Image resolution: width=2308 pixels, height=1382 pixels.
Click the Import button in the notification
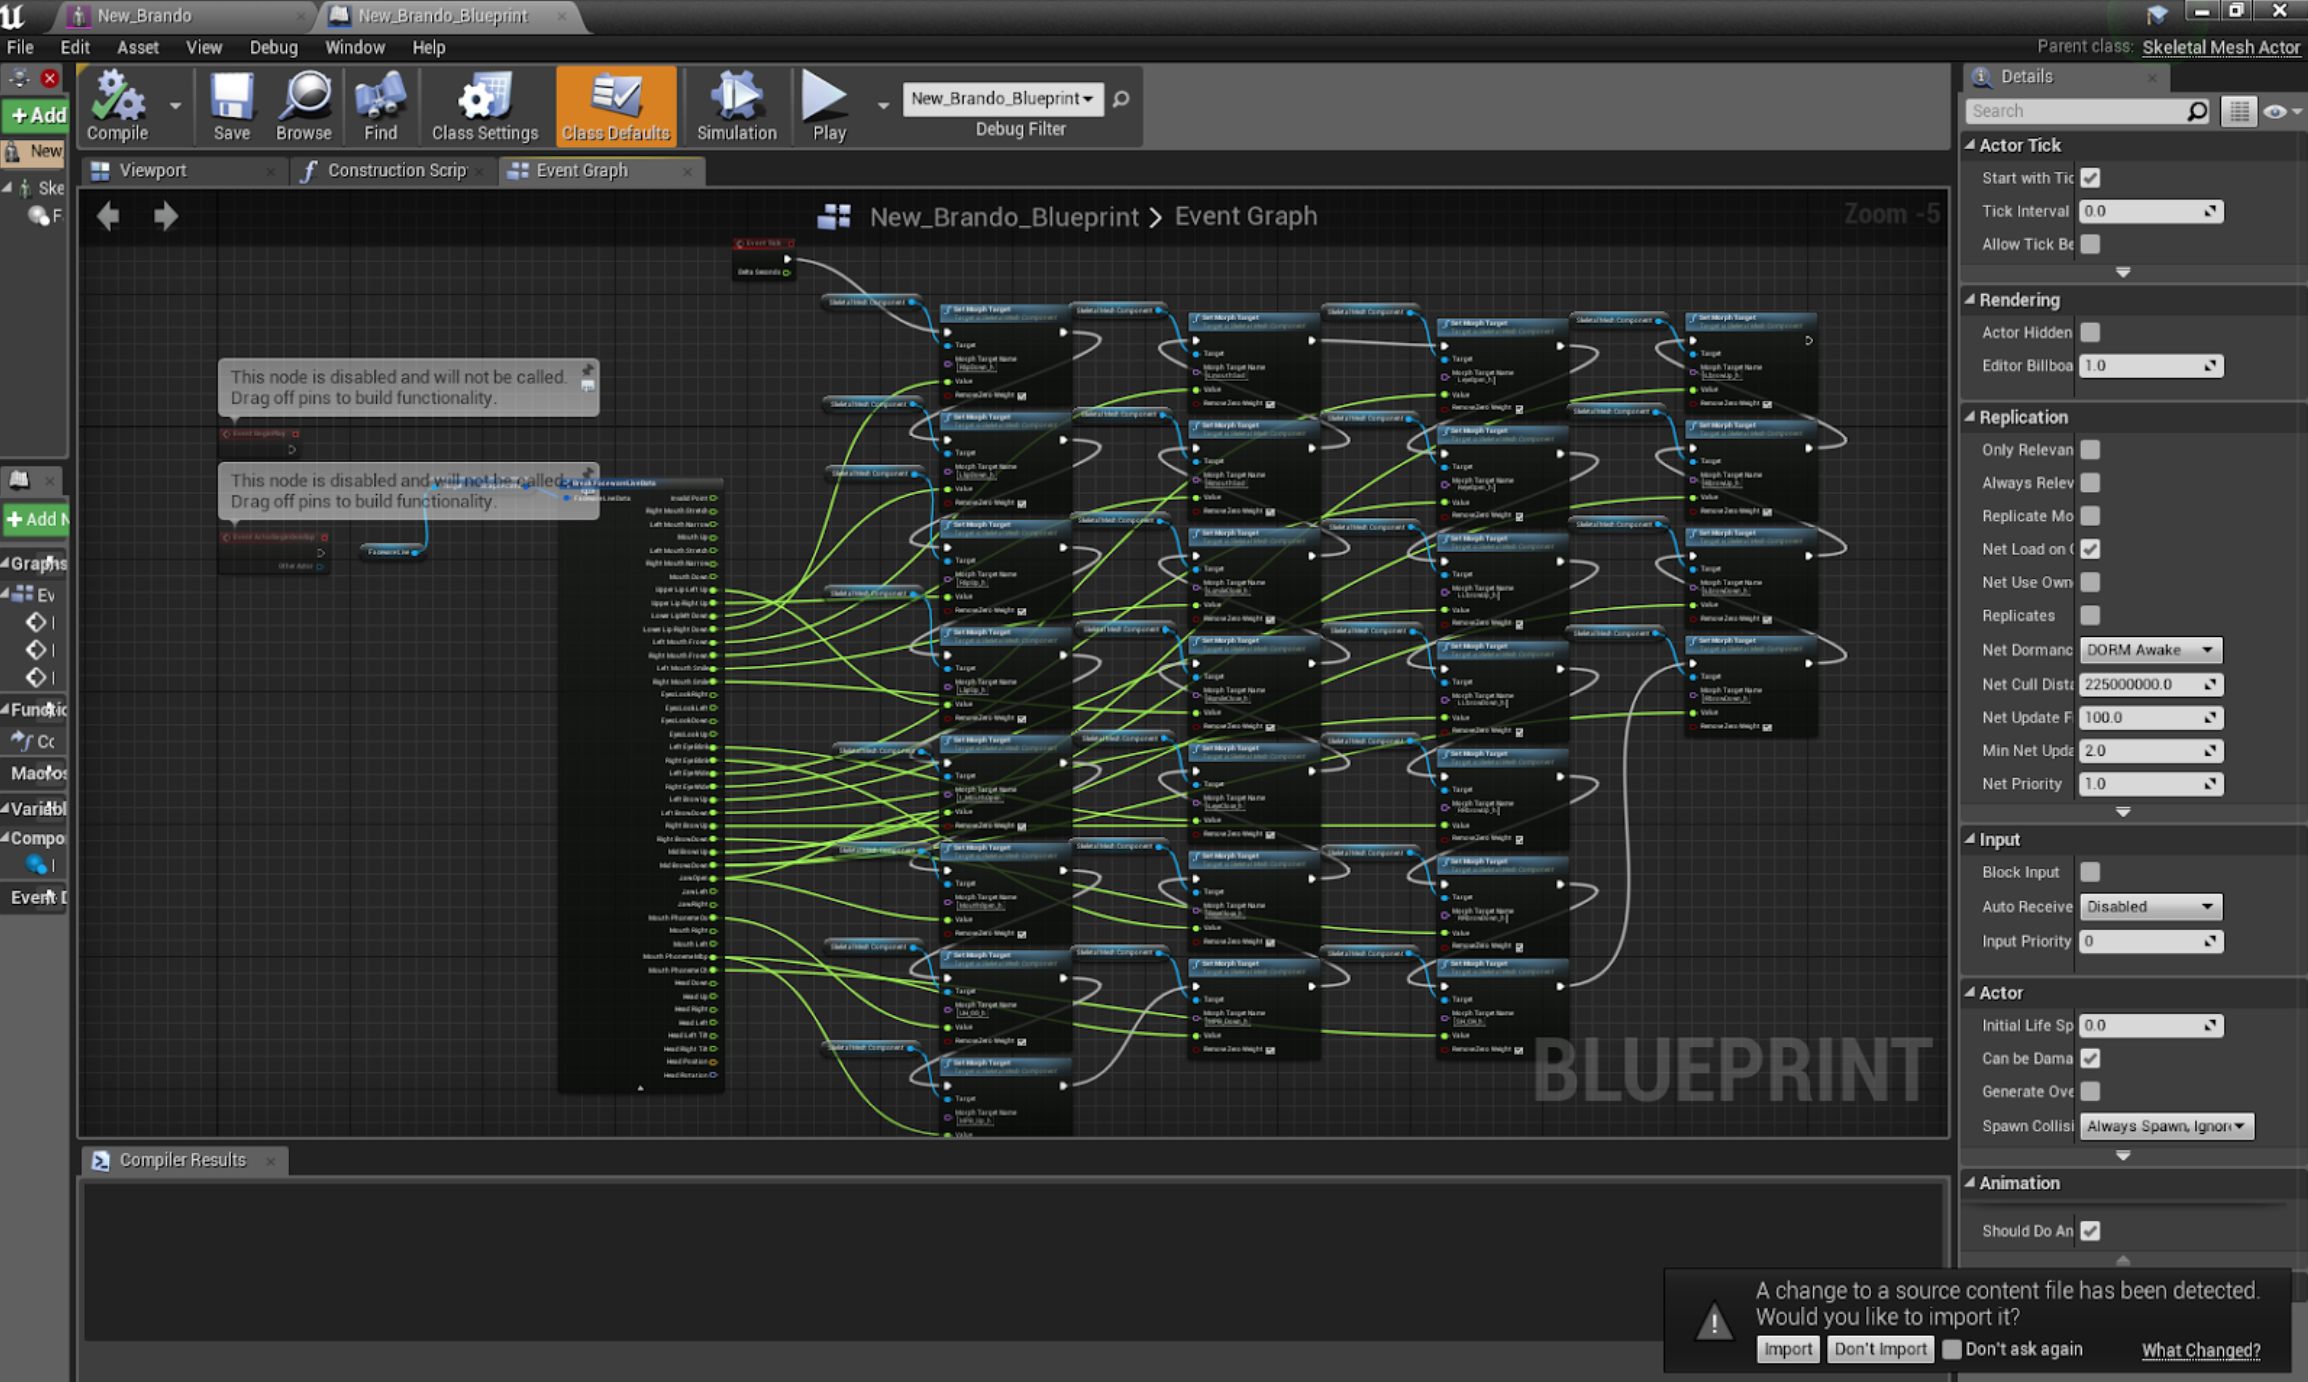1787,1349
